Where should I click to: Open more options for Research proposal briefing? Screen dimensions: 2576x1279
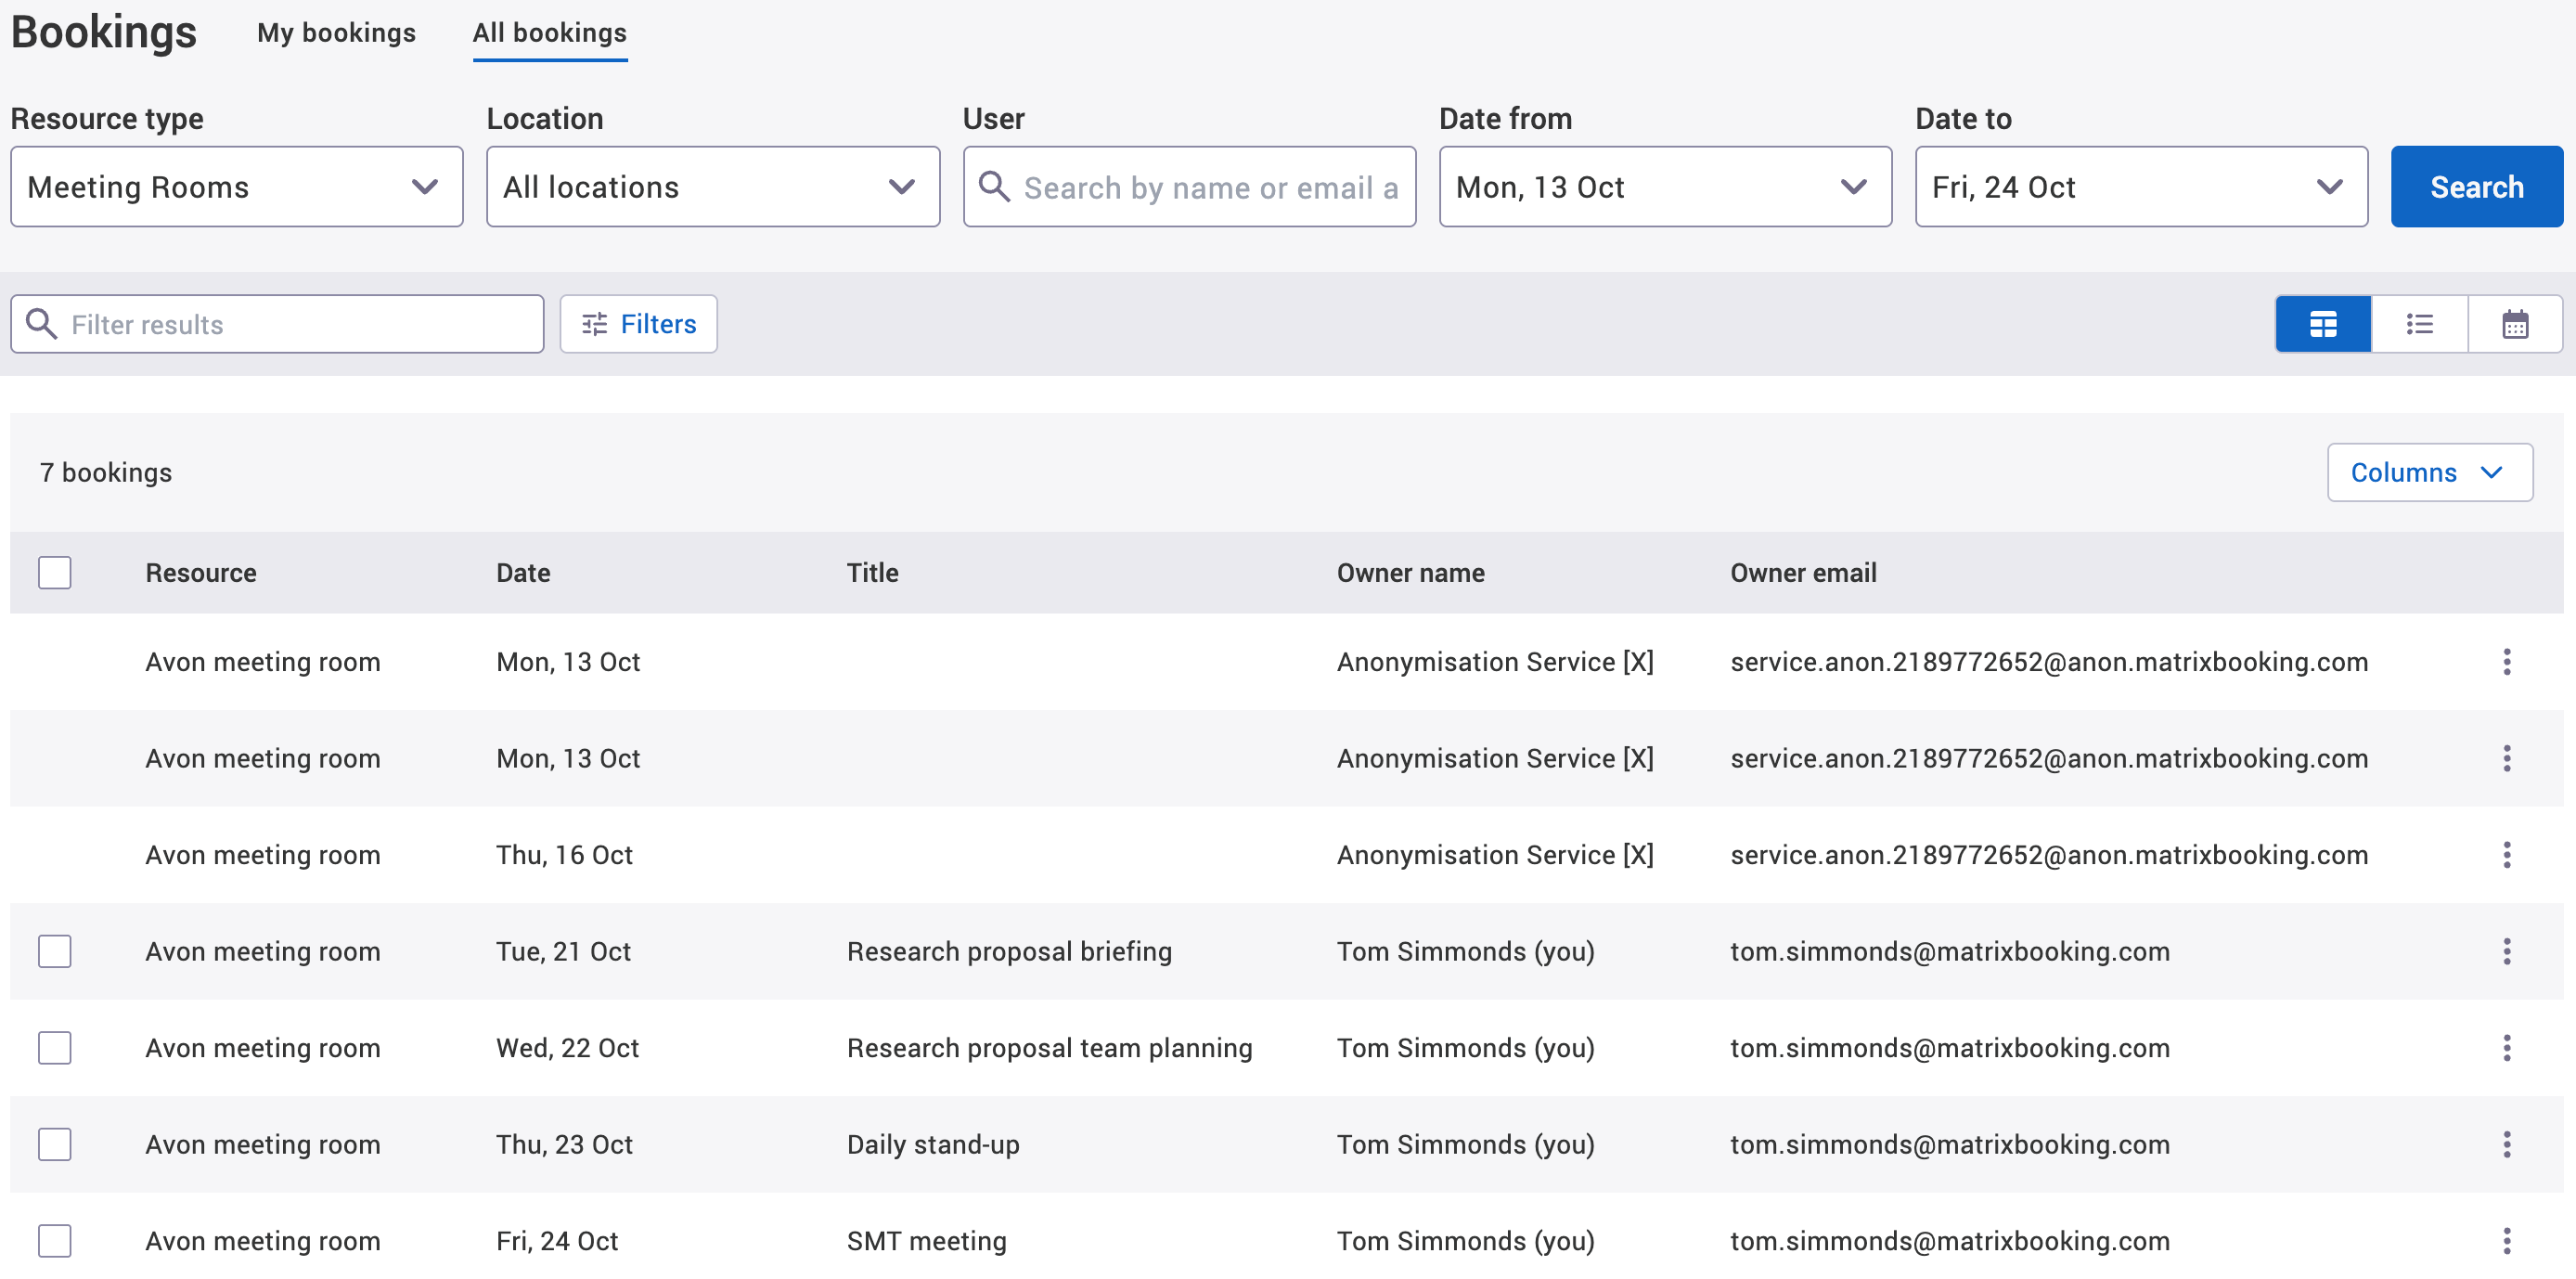pos(2506,951)
